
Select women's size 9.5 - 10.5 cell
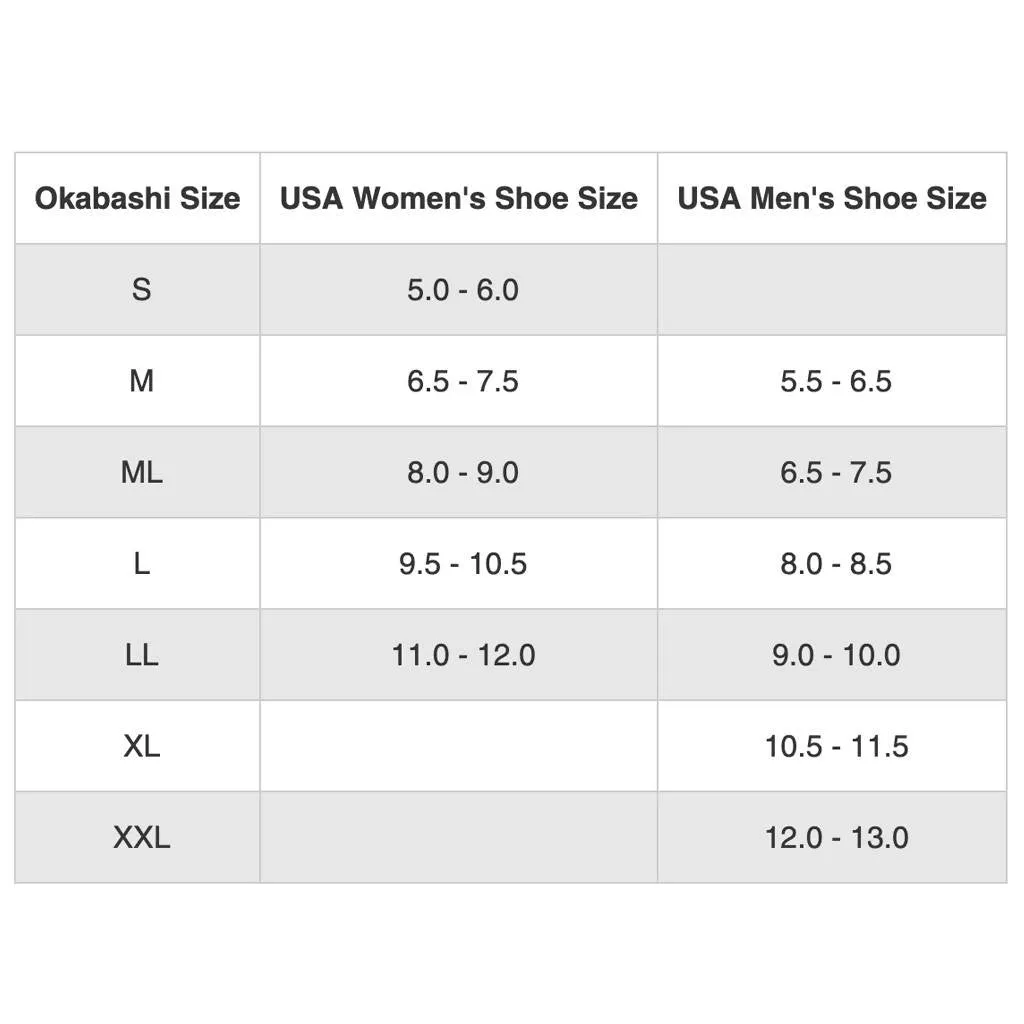click(x=458, y=564)
